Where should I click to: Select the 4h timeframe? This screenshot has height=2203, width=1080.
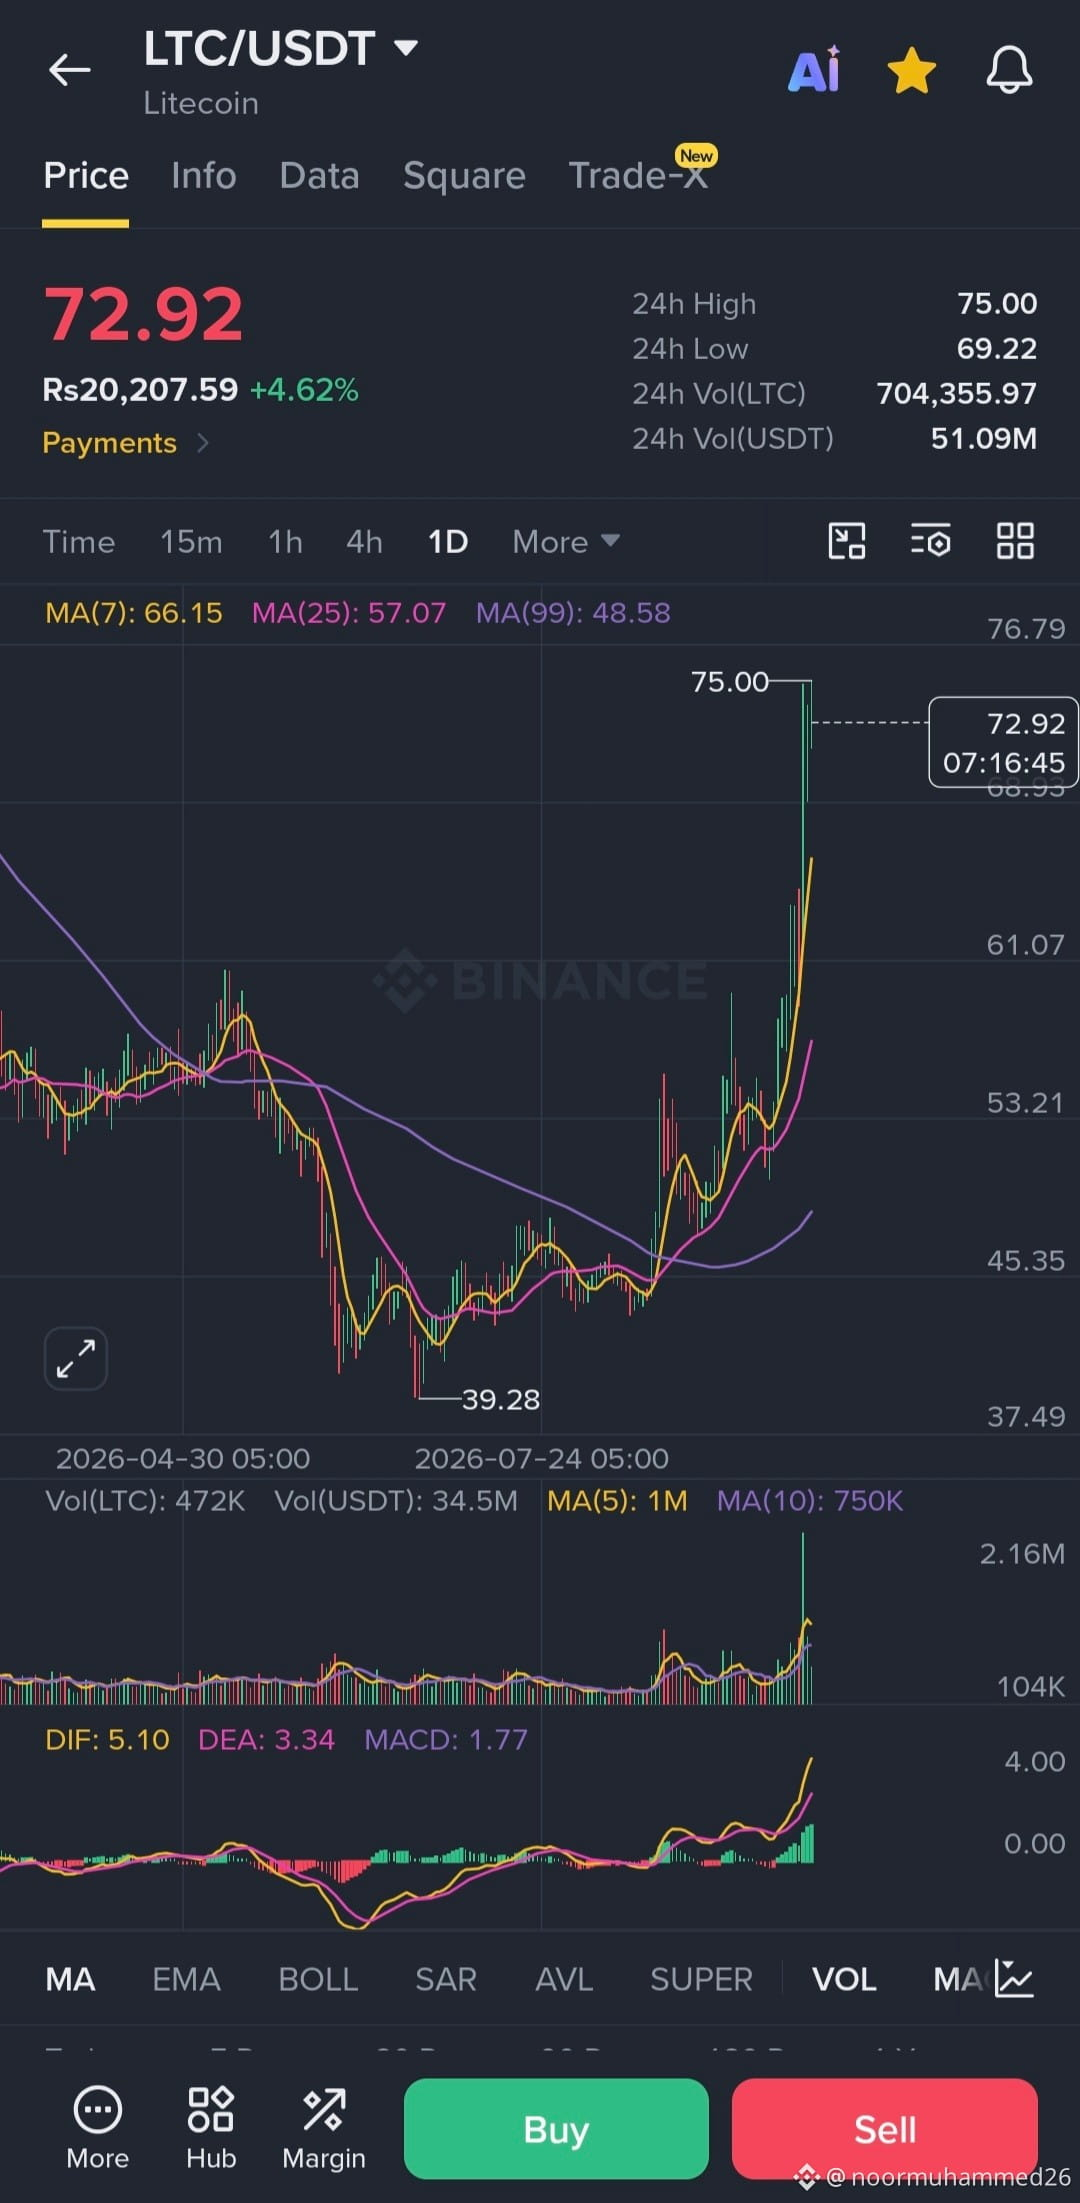(x=364, y=541)
